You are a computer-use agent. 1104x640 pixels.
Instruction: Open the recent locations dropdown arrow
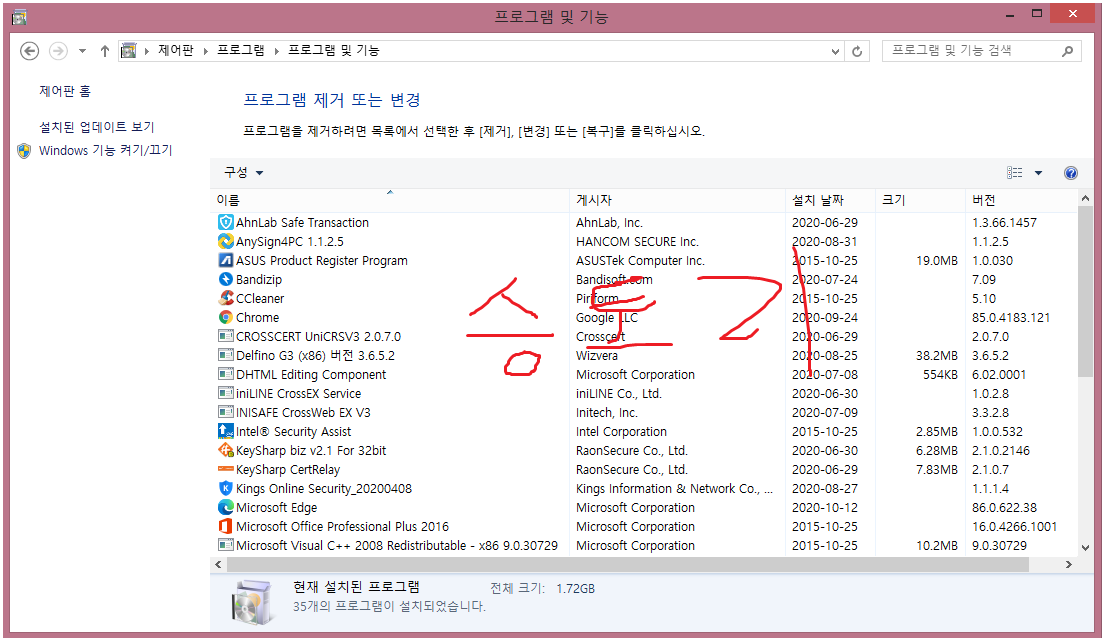tap(82, 51)
